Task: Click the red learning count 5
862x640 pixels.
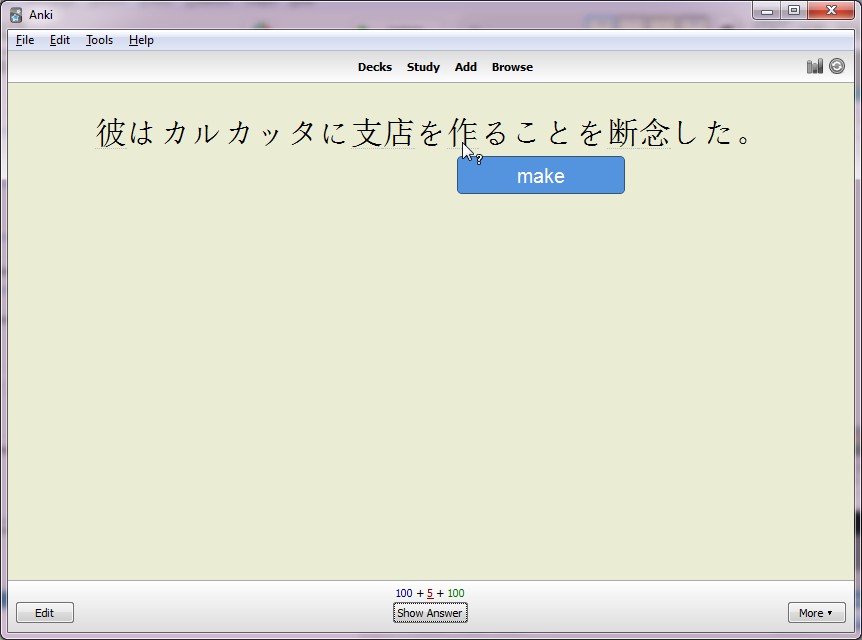Action: pyautogui.click(x=429, y=593)
